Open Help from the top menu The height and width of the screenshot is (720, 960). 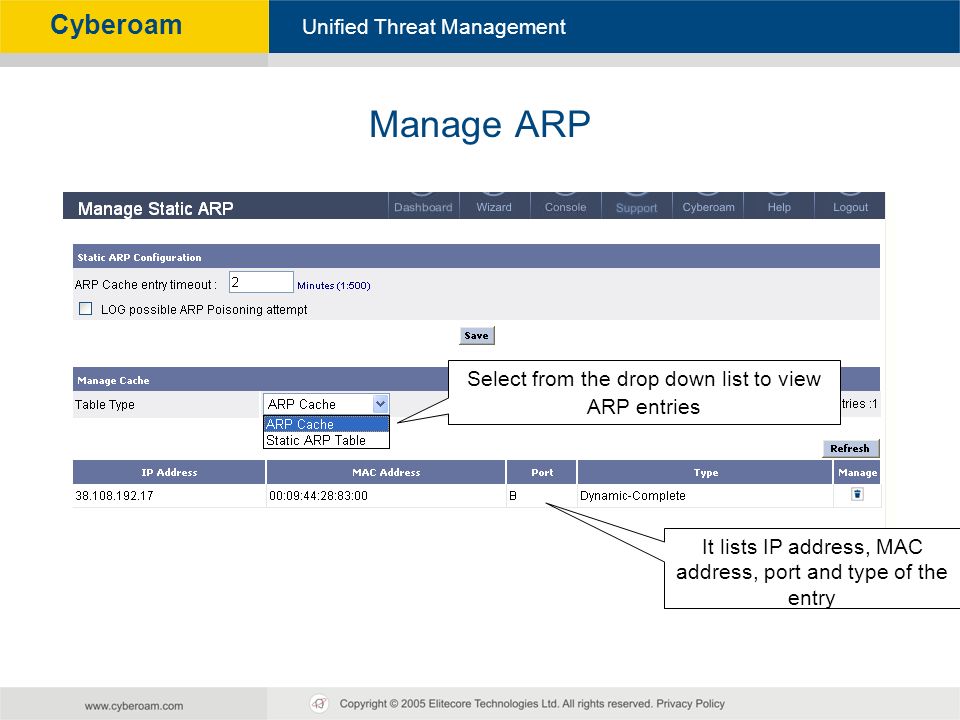pyautogui.click(x=779, y=207)
